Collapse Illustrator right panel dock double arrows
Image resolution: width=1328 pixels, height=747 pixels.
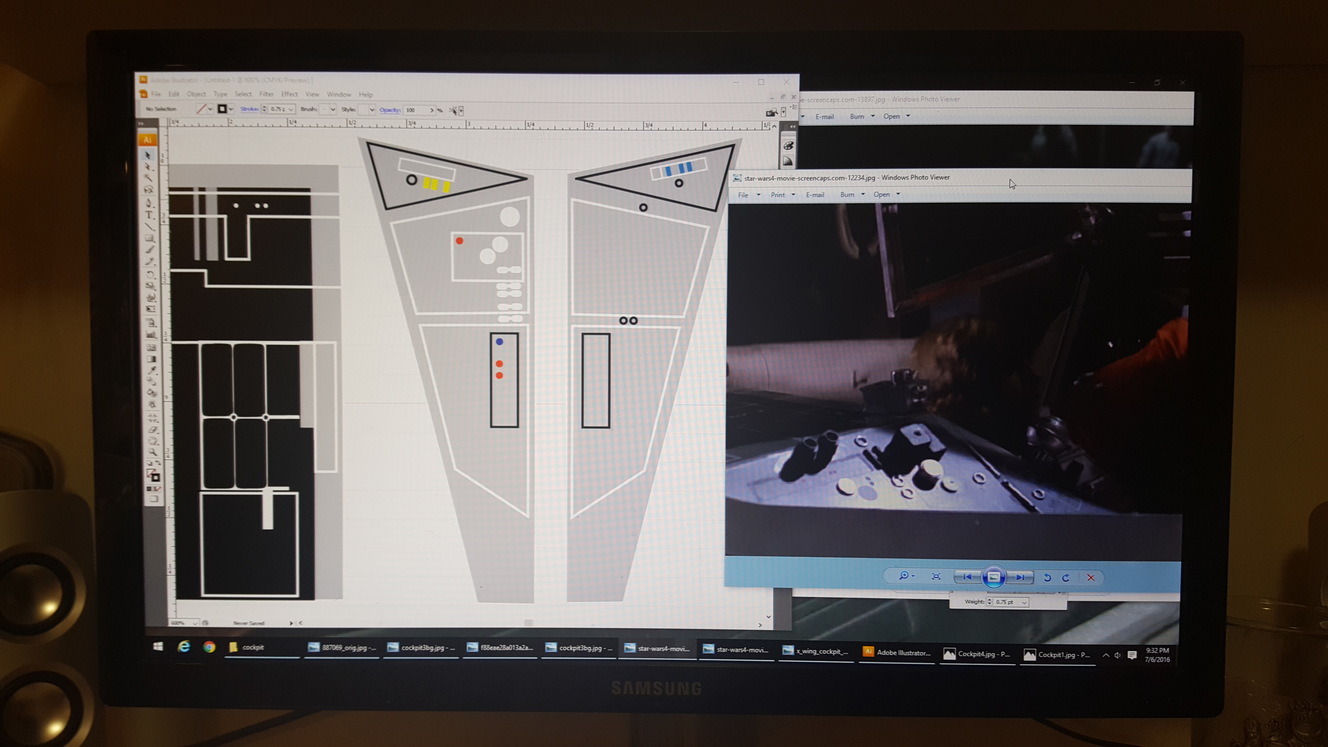tap(792, 127)
